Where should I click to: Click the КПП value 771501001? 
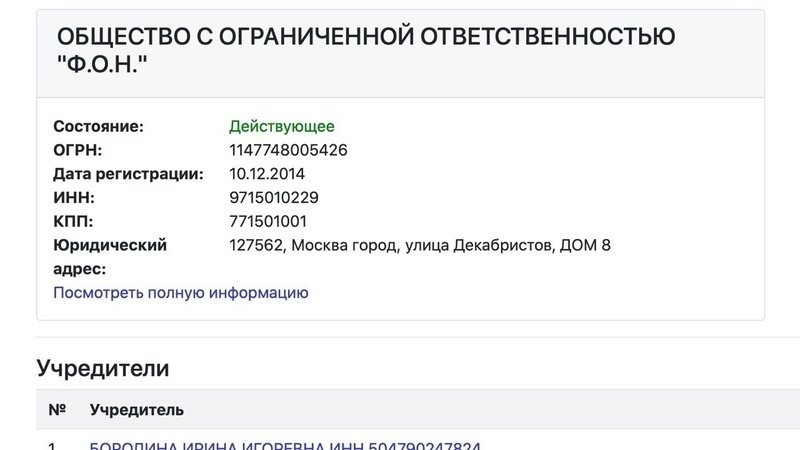[268, 221]
